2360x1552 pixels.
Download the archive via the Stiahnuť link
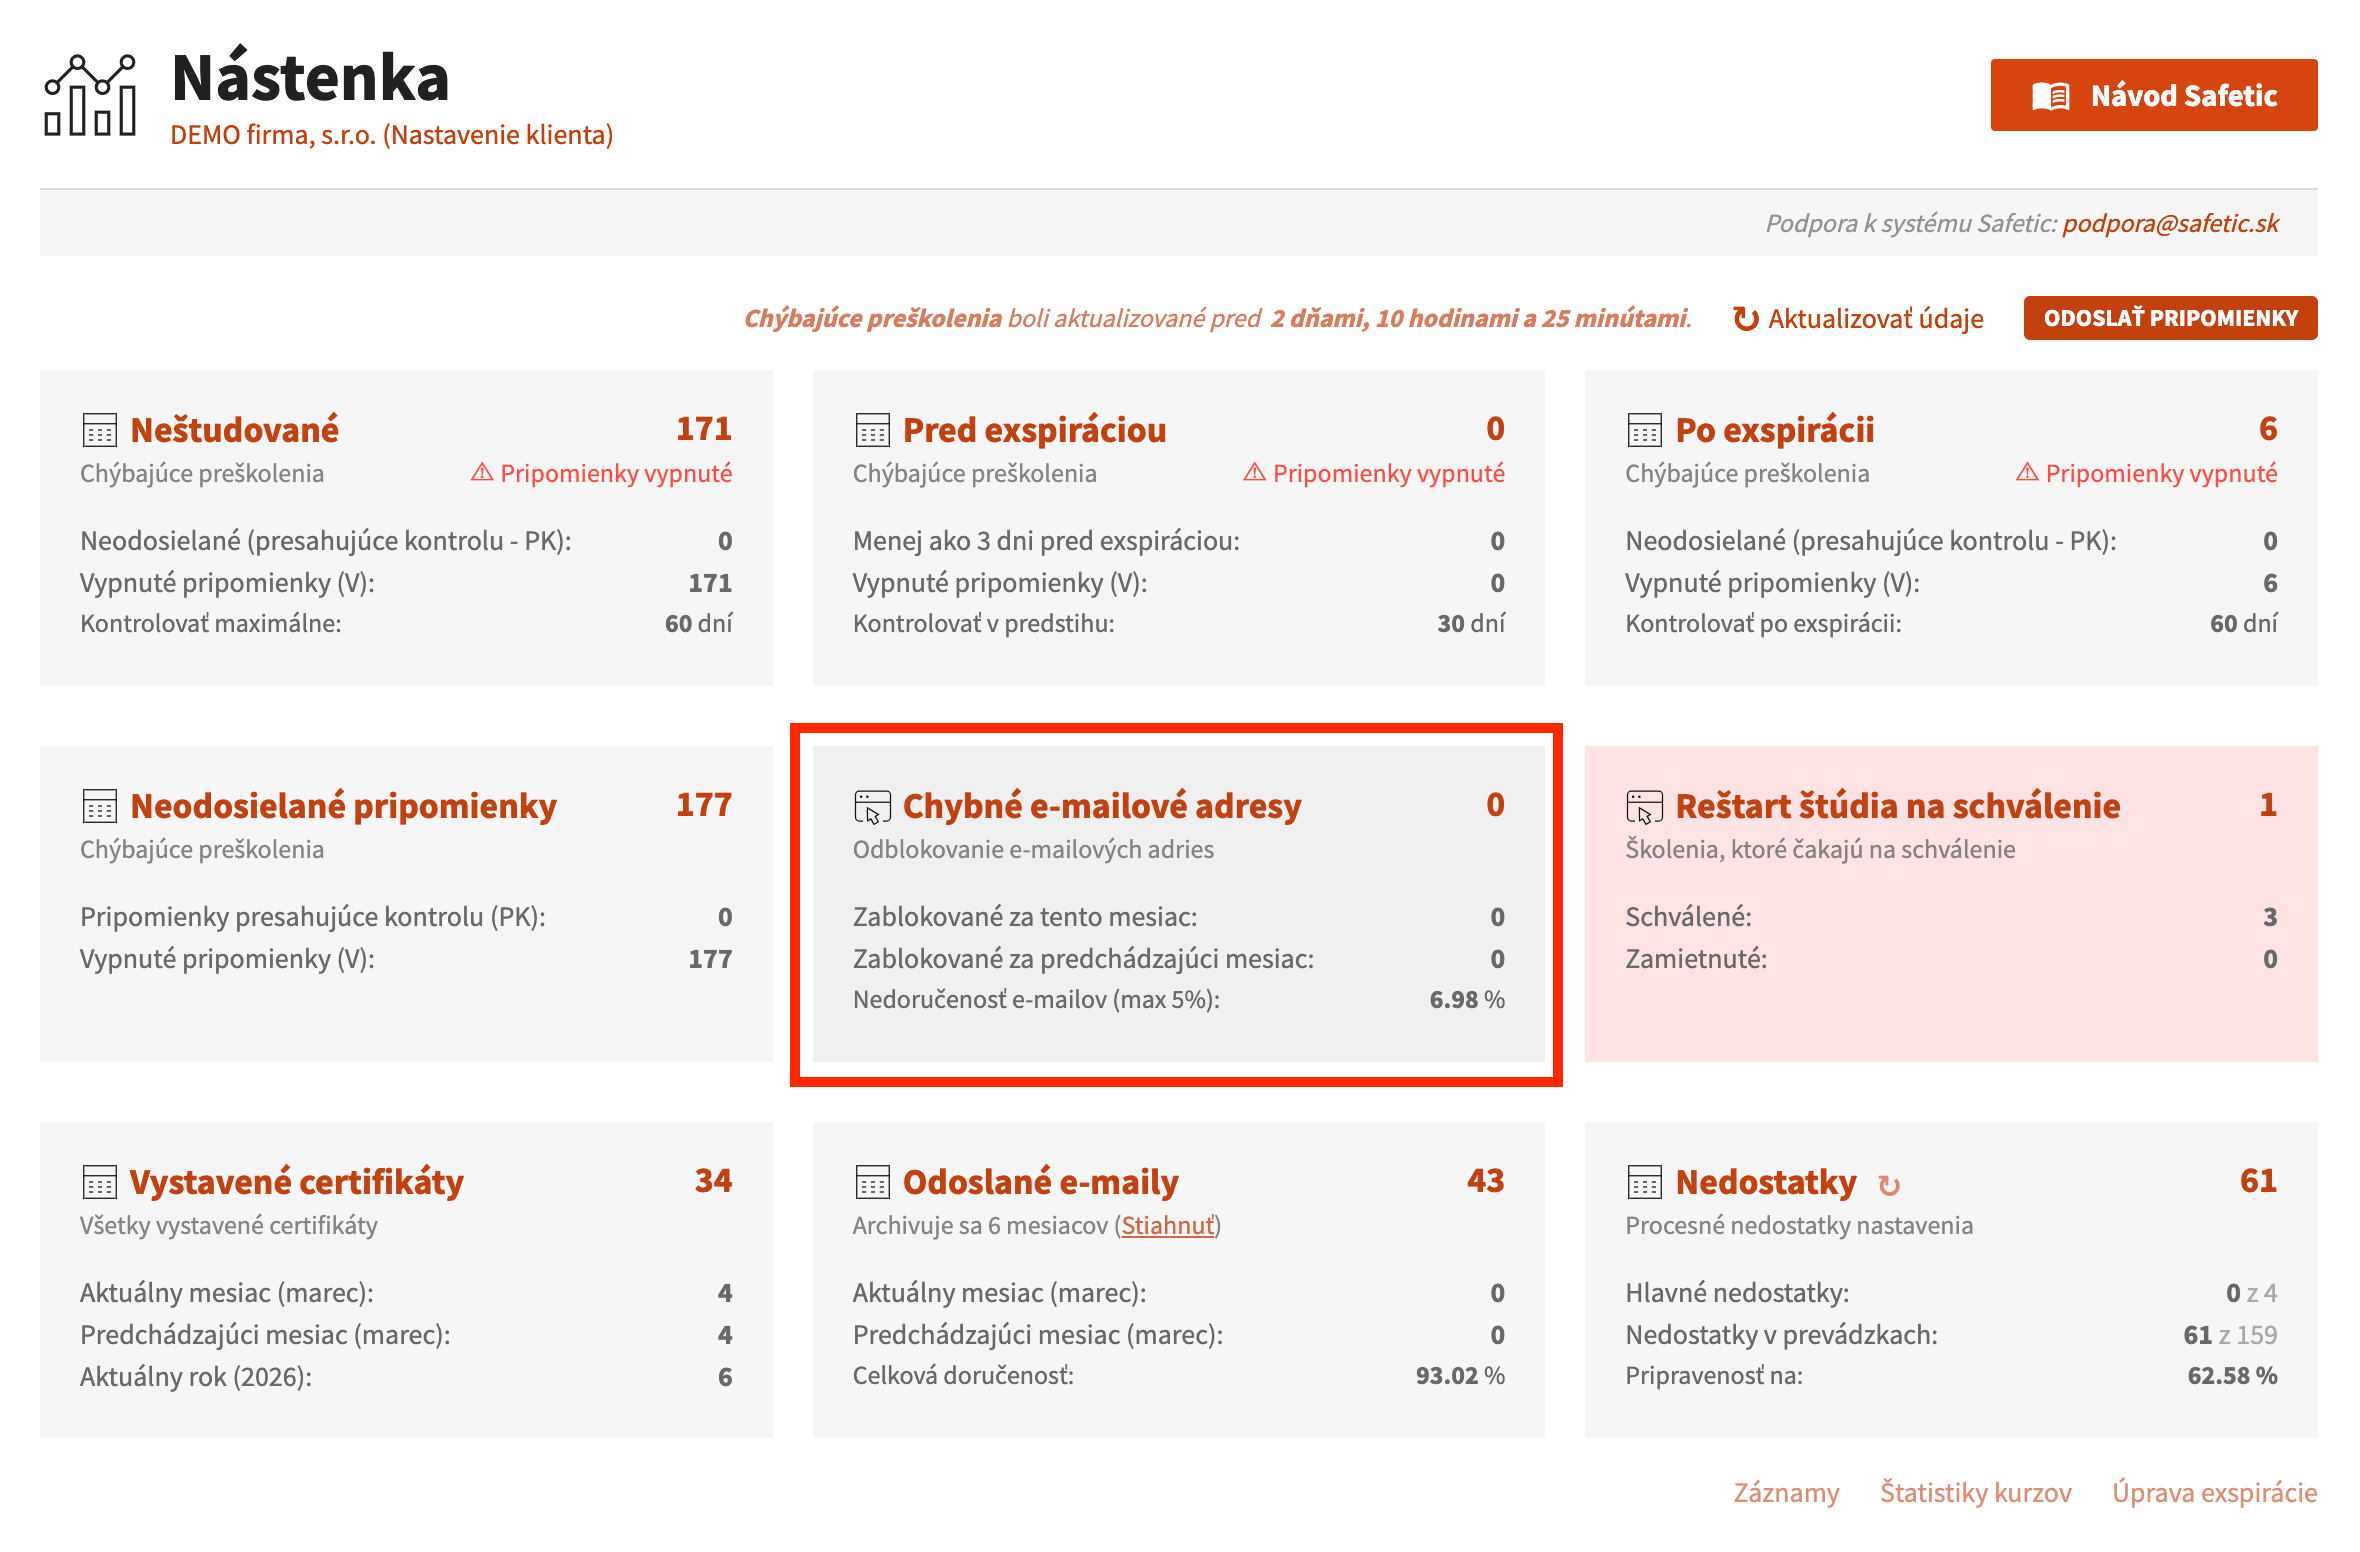click(1167, 1225)
